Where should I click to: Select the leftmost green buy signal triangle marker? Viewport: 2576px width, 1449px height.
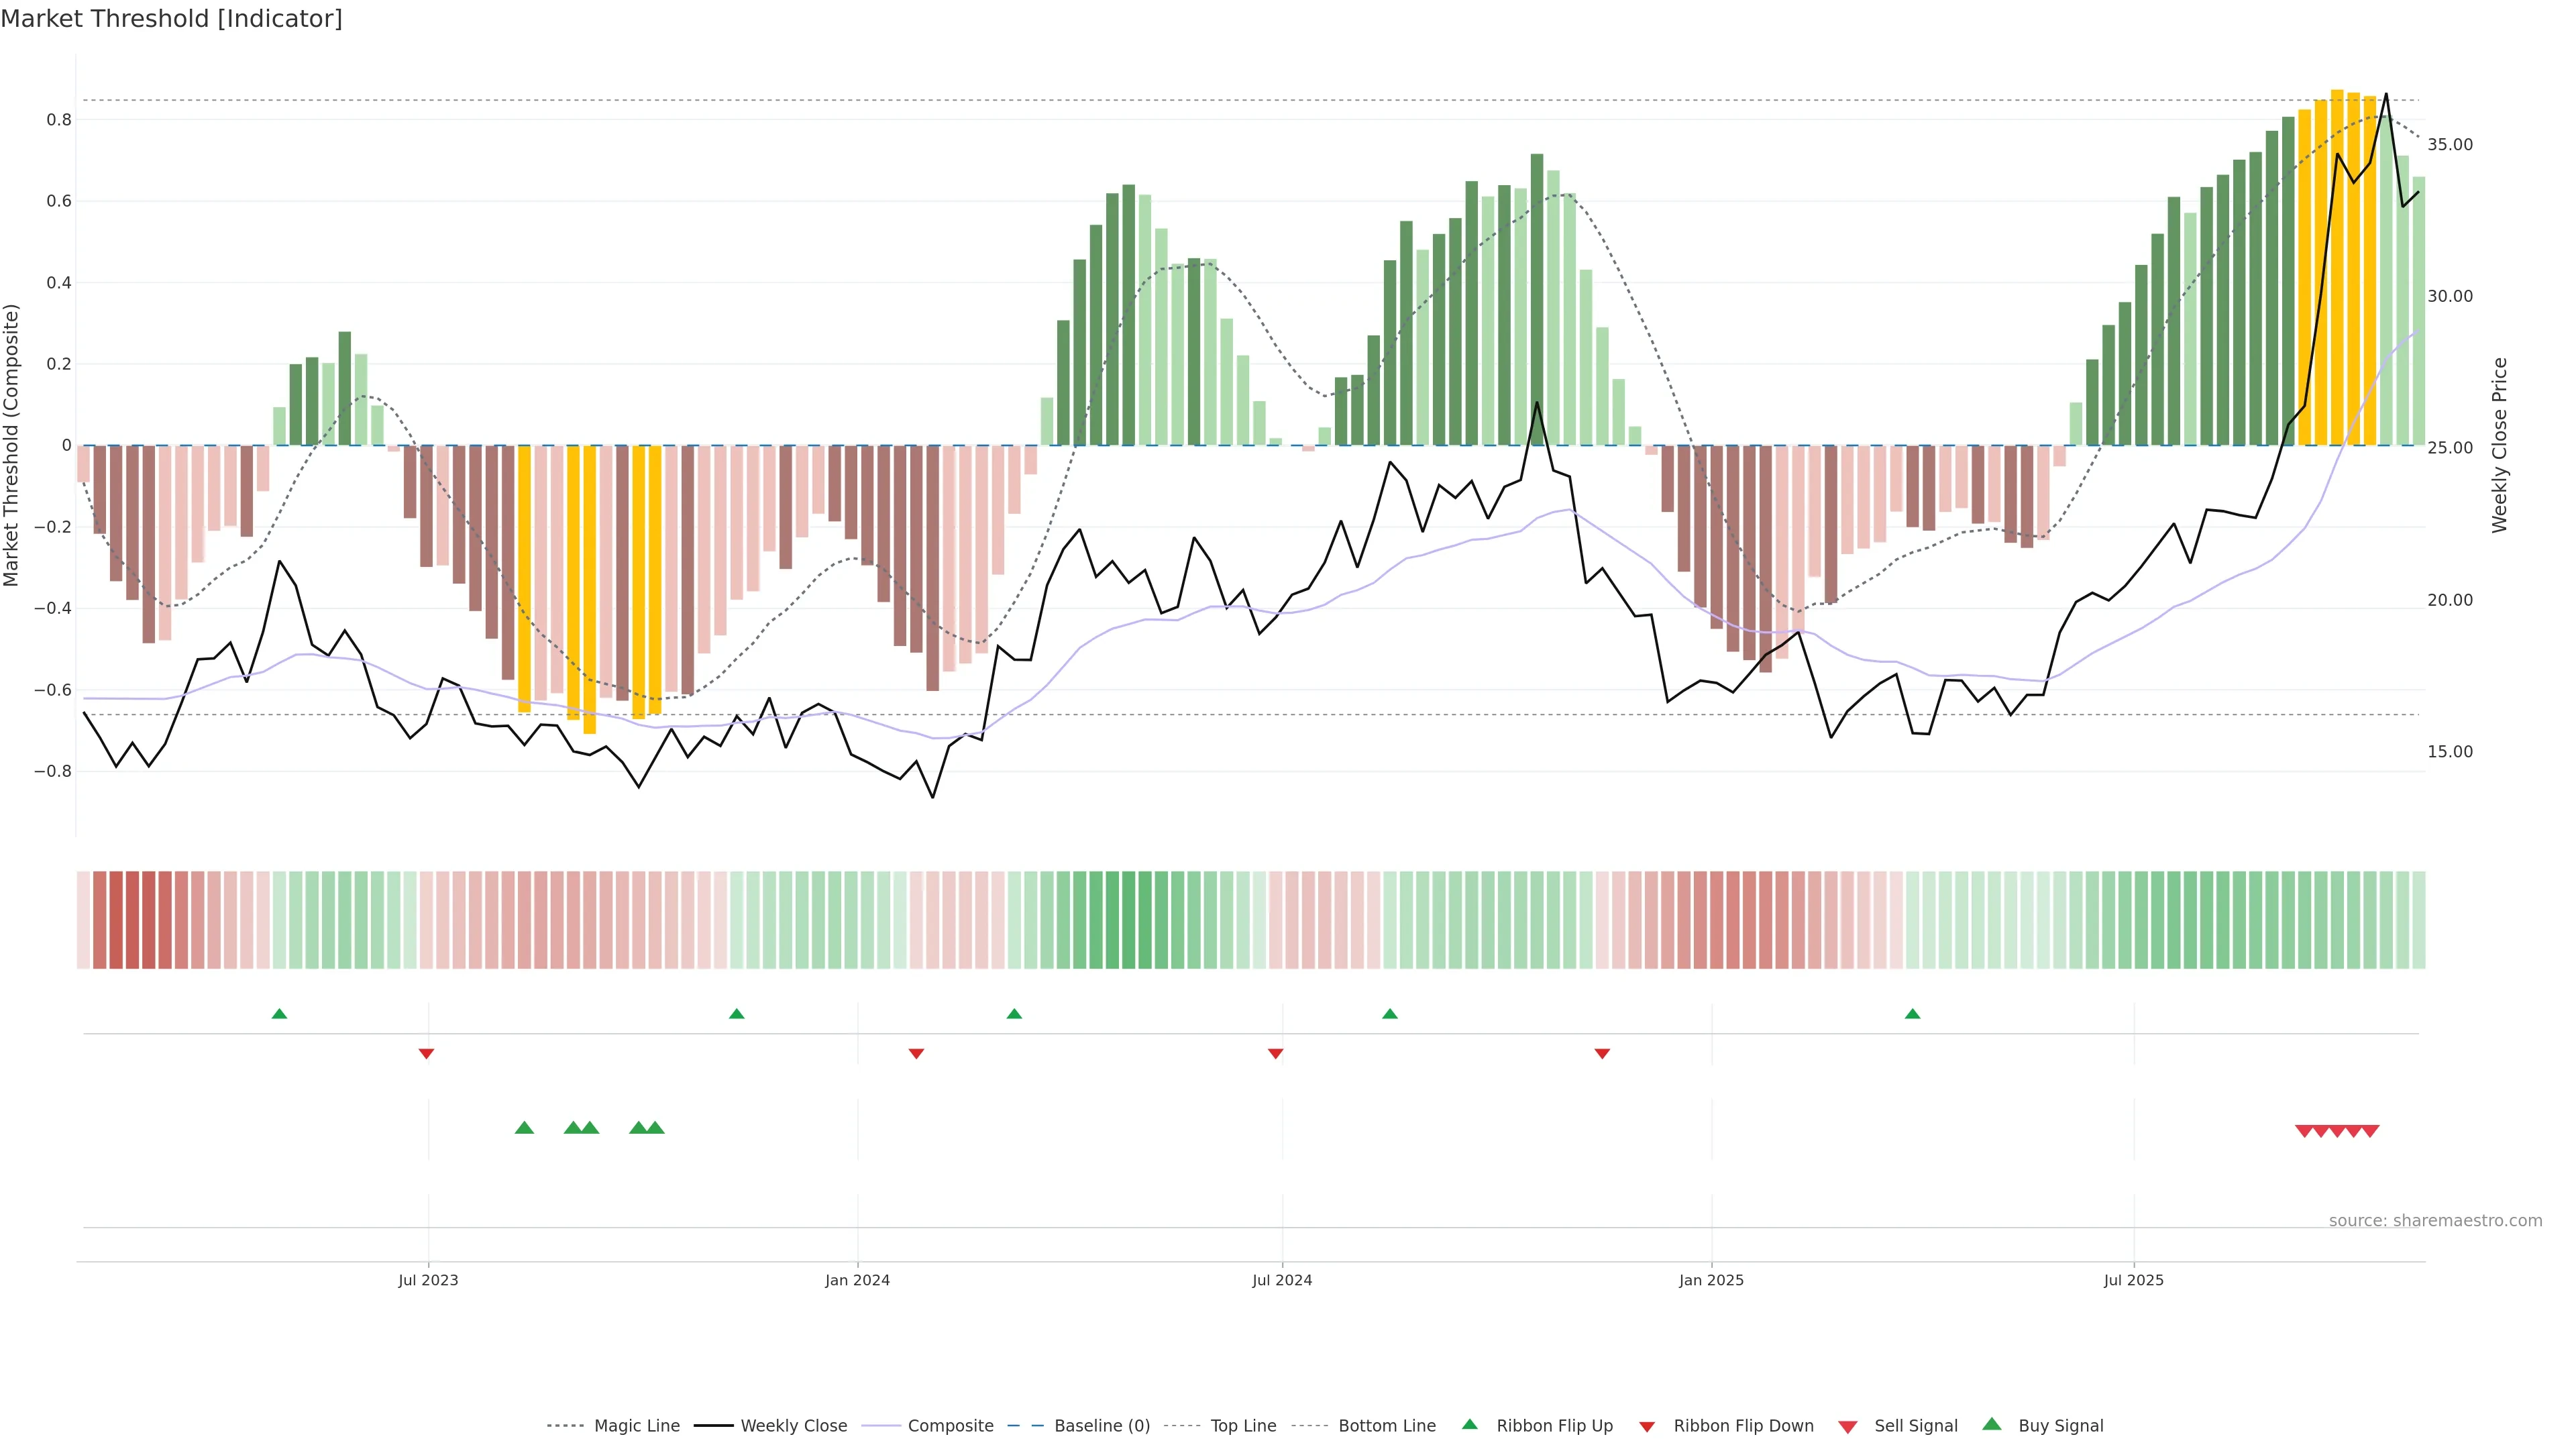click(x=524, y=1128)
